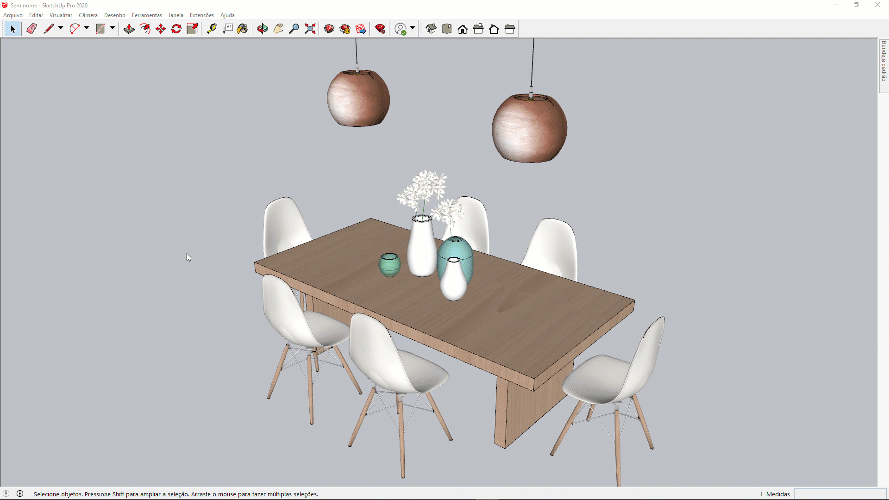889x500 pixels.
Task: Click the Zoom Extents tool
Action: [x=310, y=29]
